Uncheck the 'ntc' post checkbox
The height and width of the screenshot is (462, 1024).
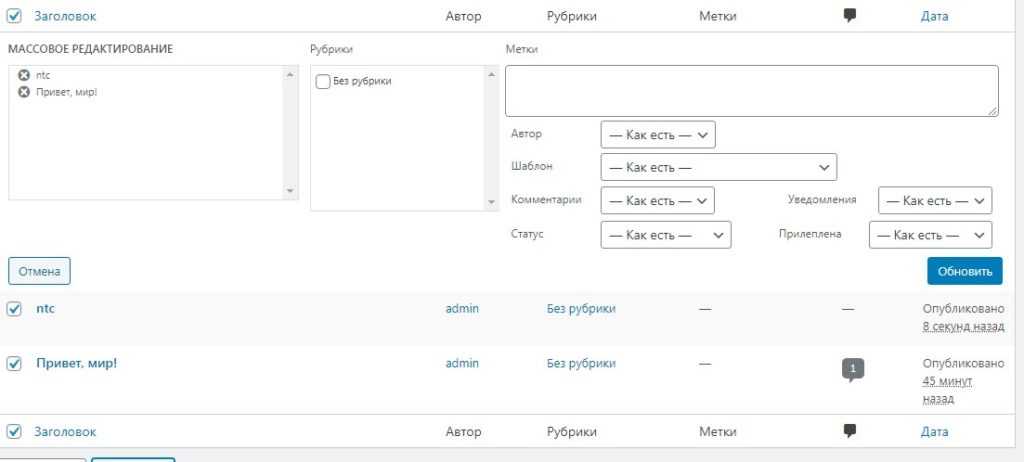click(15, 309)
